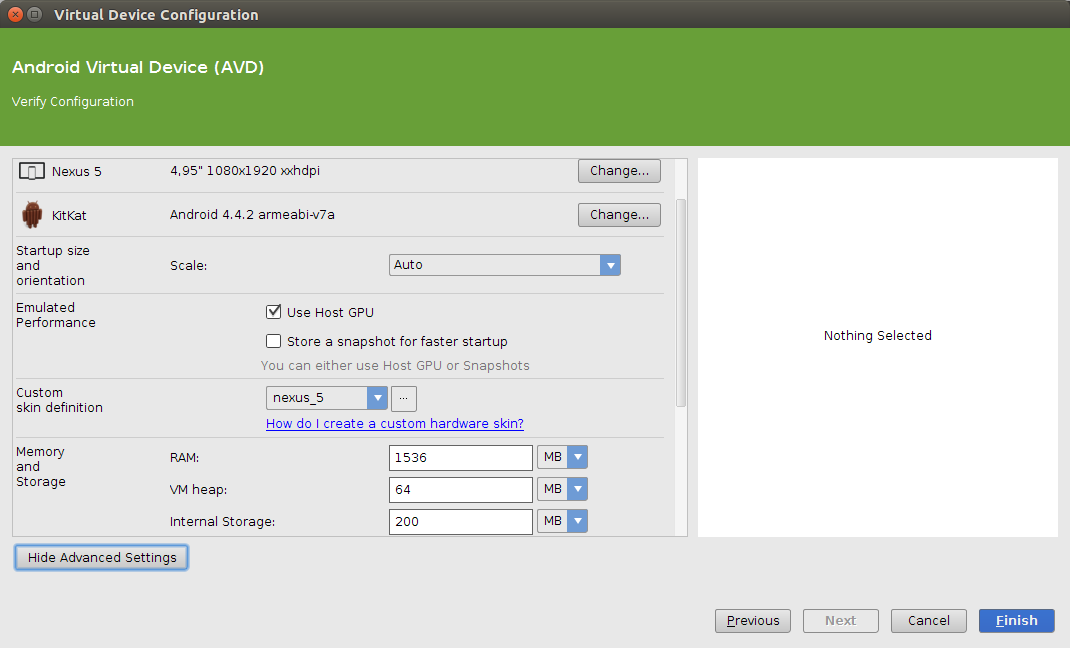Open the Scale dropdown set to Auto

pos(504,265)
